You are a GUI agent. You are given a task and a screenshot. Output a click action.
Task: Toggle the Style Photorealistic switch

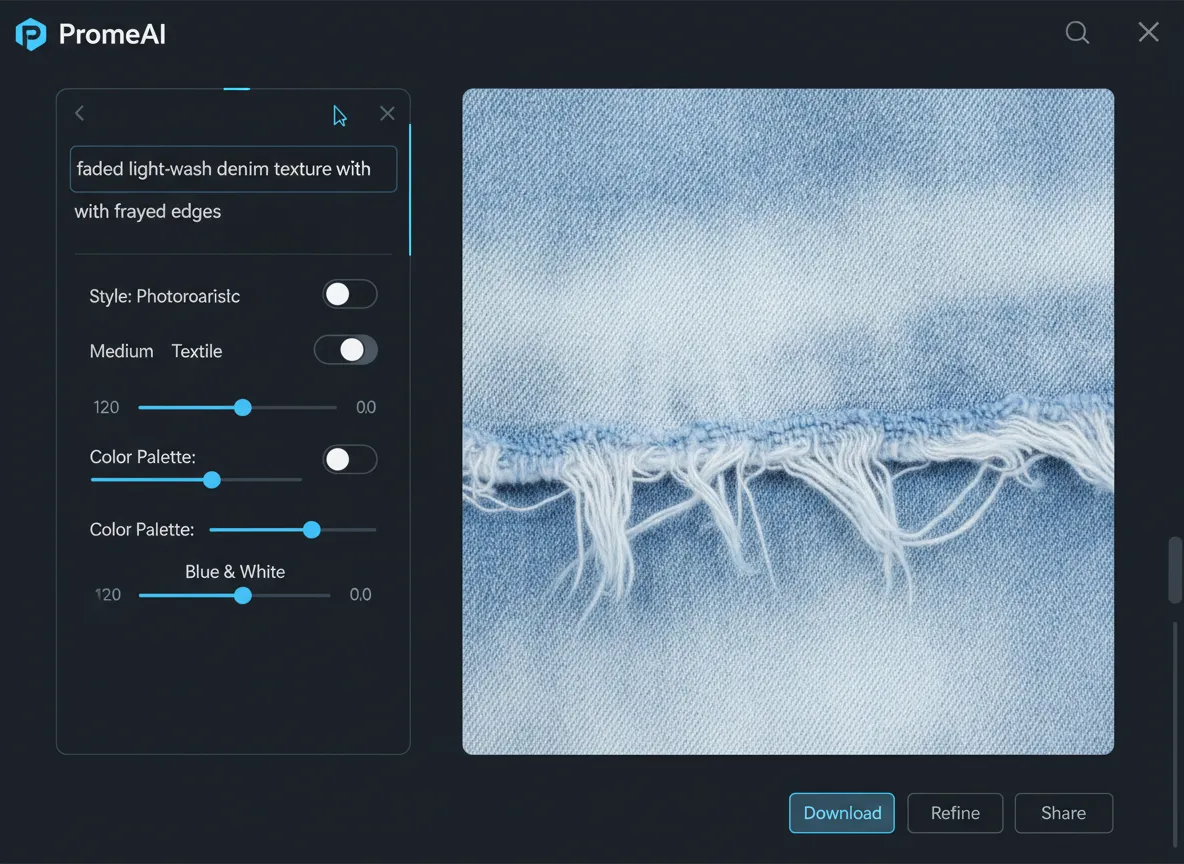[349, 294]
